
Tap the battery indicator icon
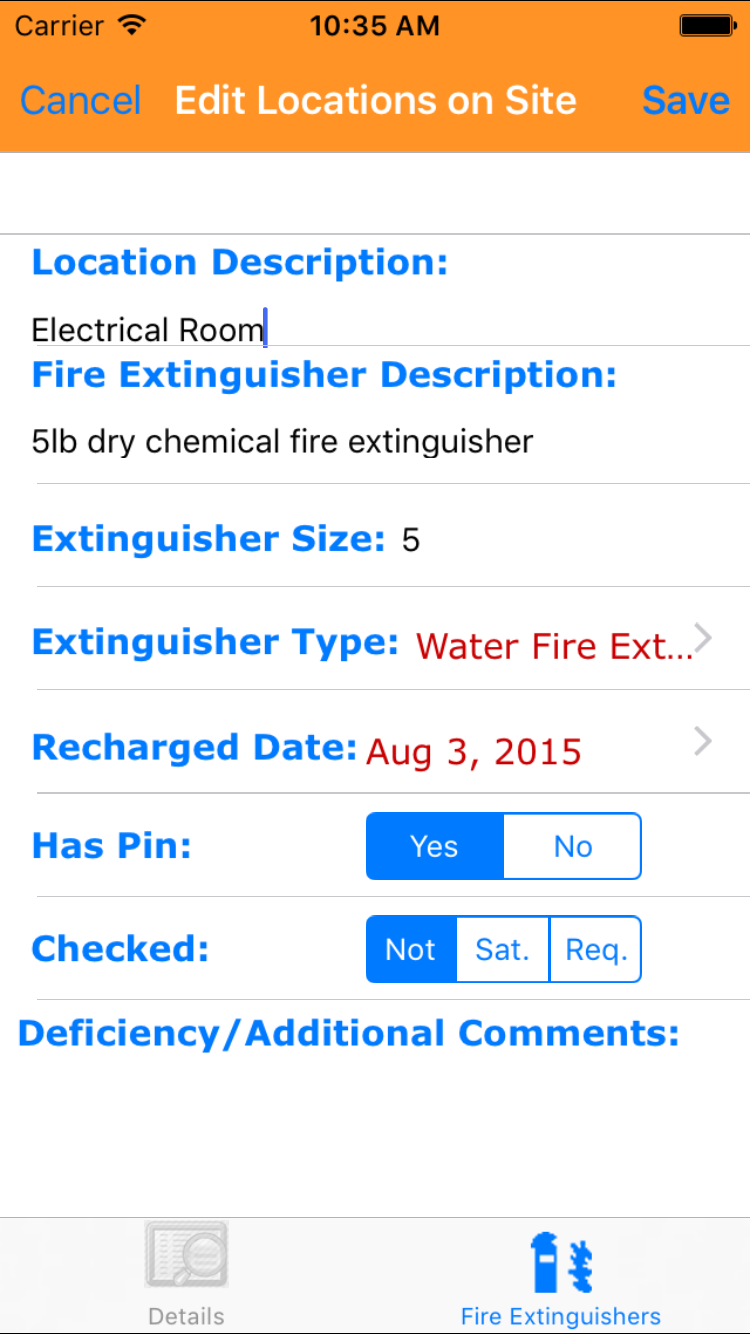(x=707, y=26)
